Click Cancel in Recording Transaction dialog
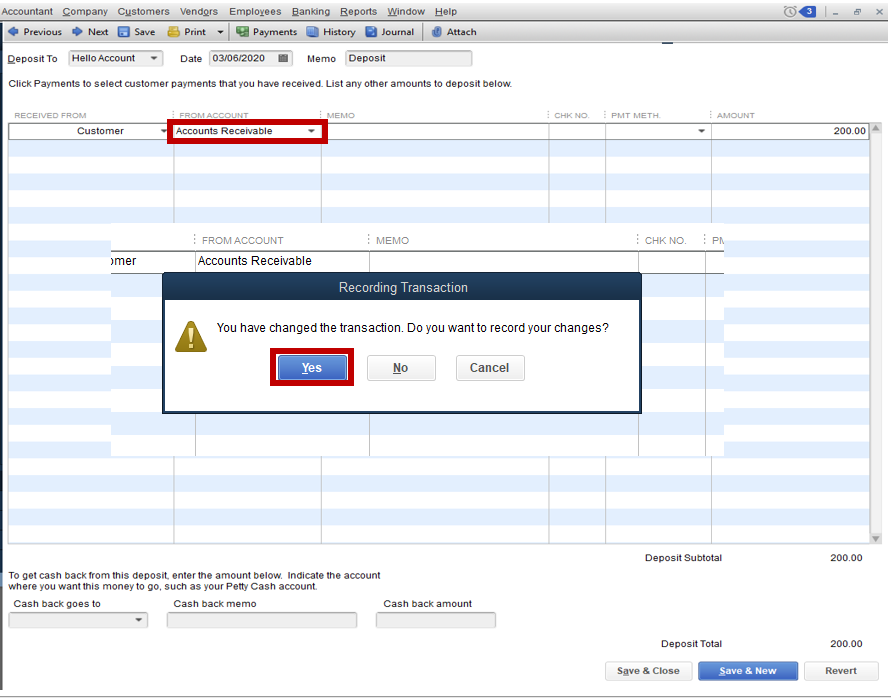This screenshot has width=891, height=698. 490,368
